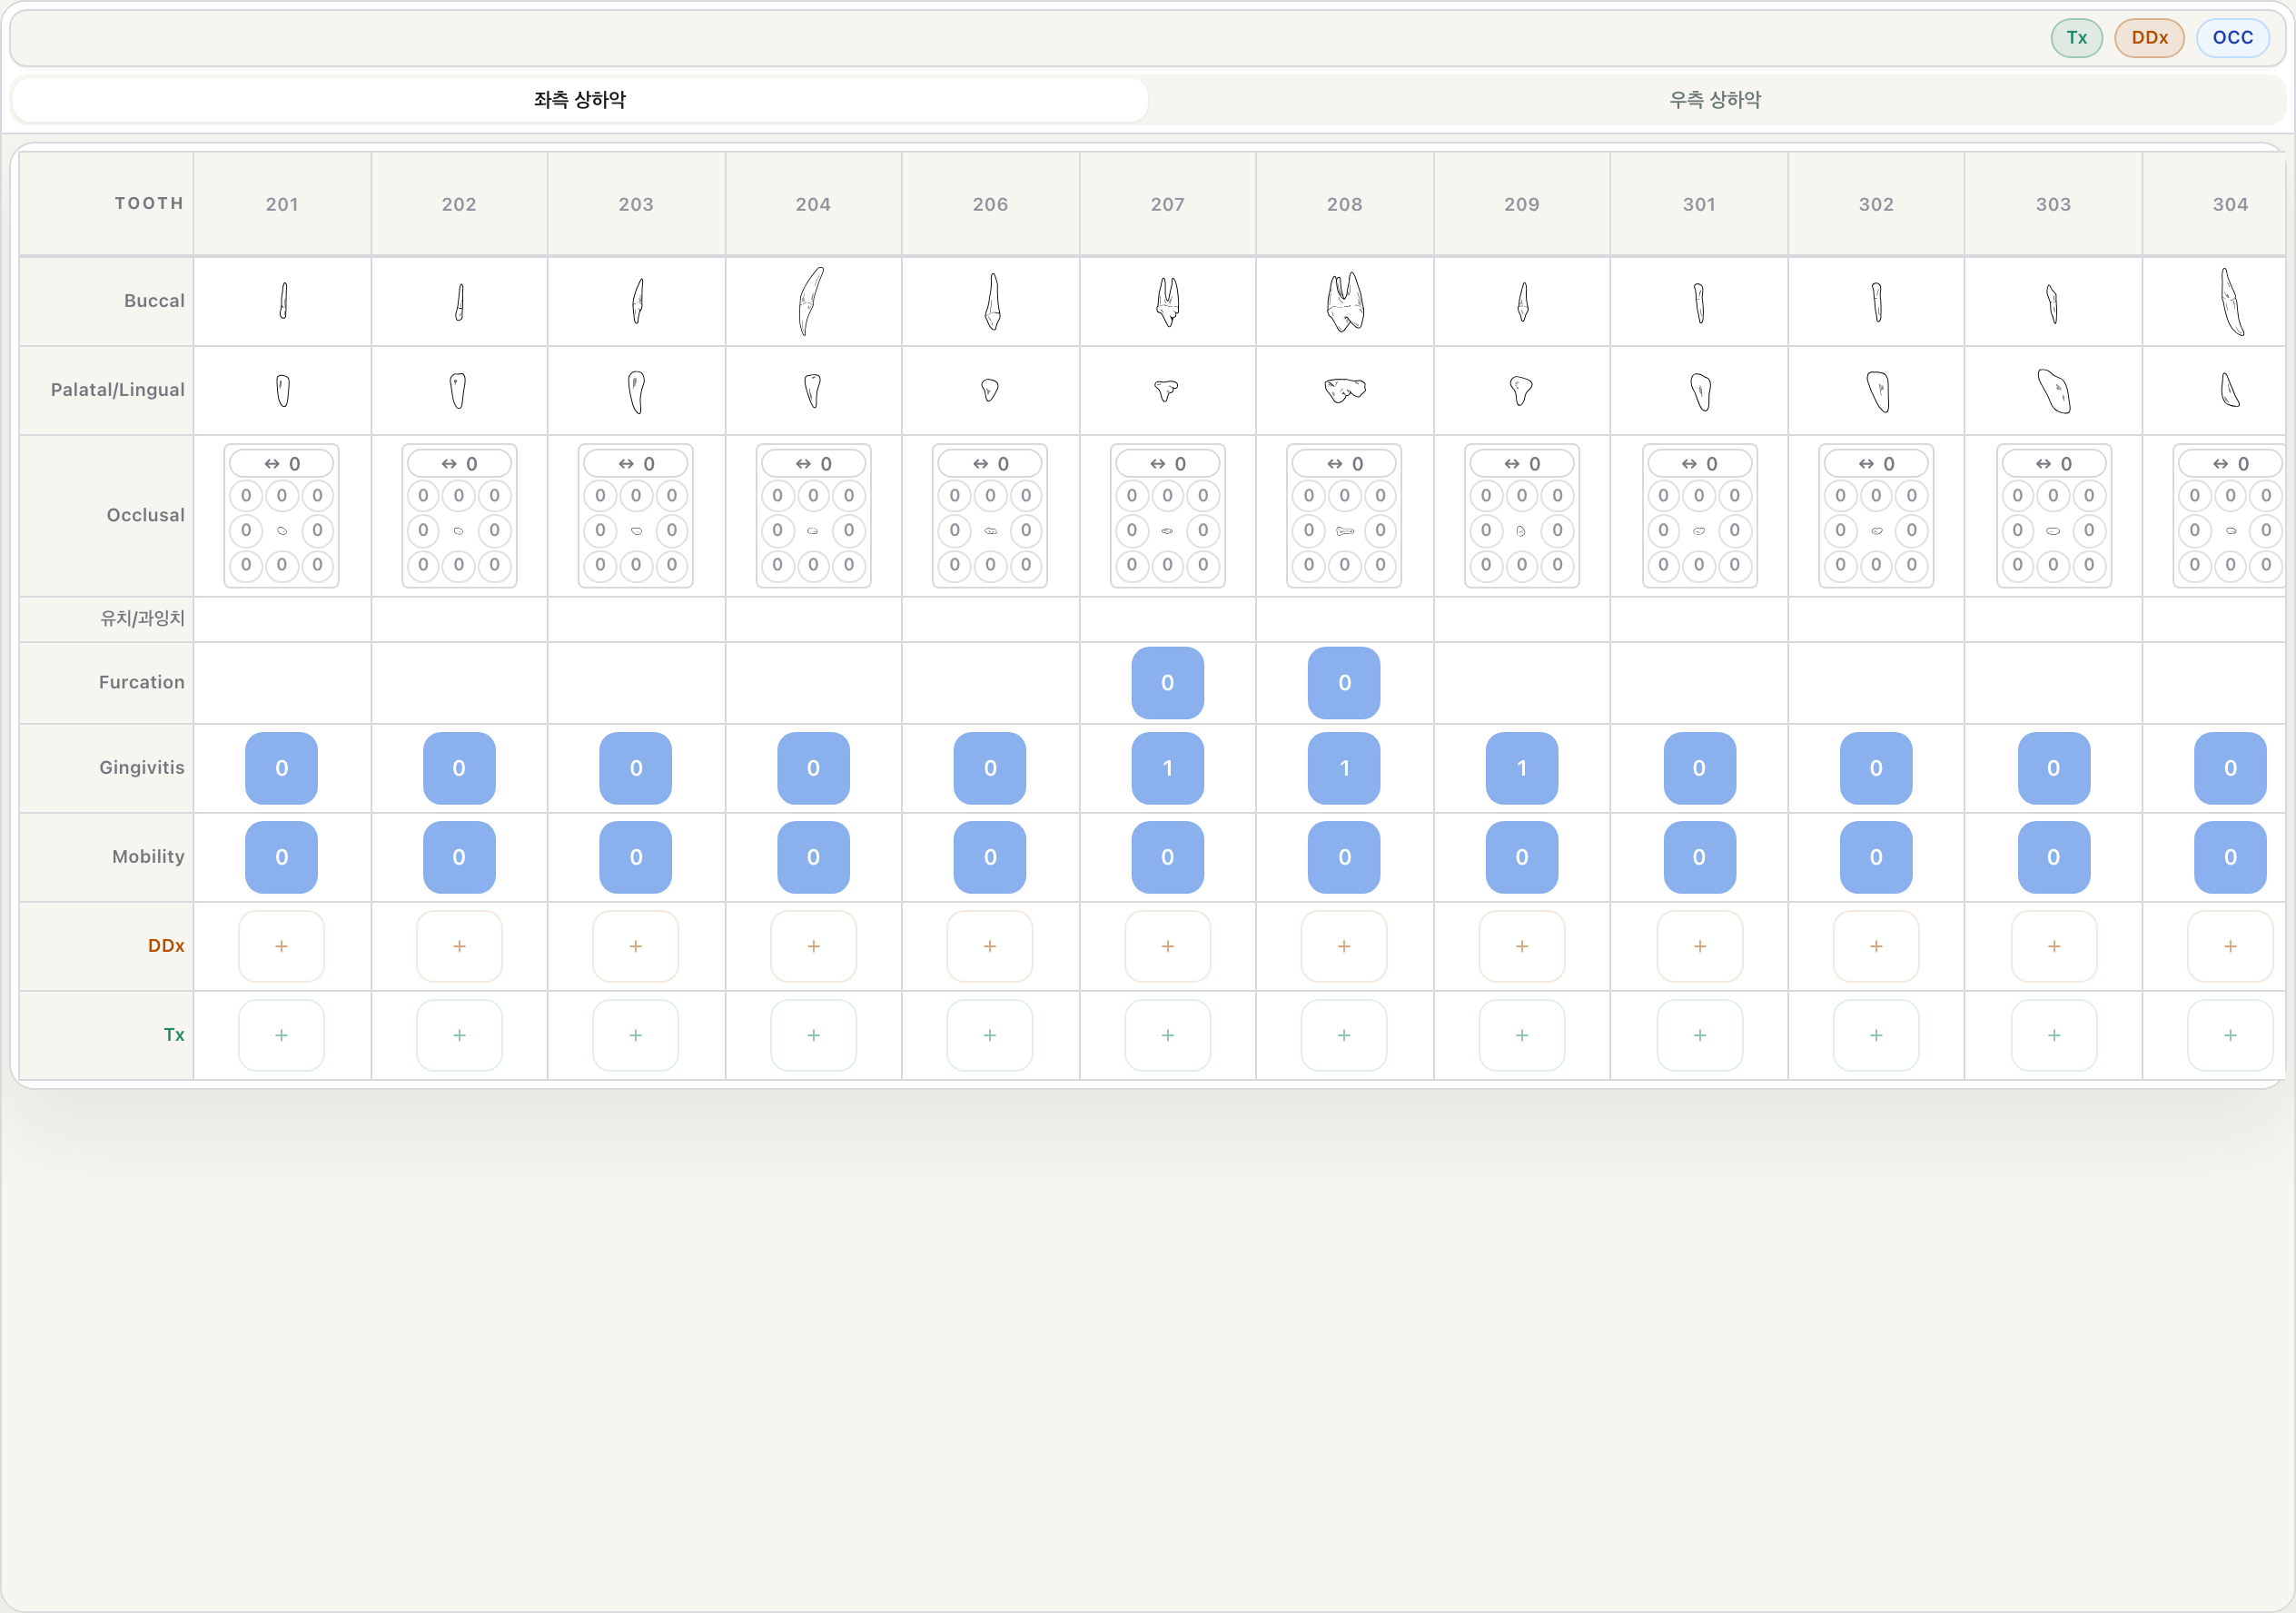
Task: Add a Tx entry for tooth 301
Action: (x=1699, y=1035)
